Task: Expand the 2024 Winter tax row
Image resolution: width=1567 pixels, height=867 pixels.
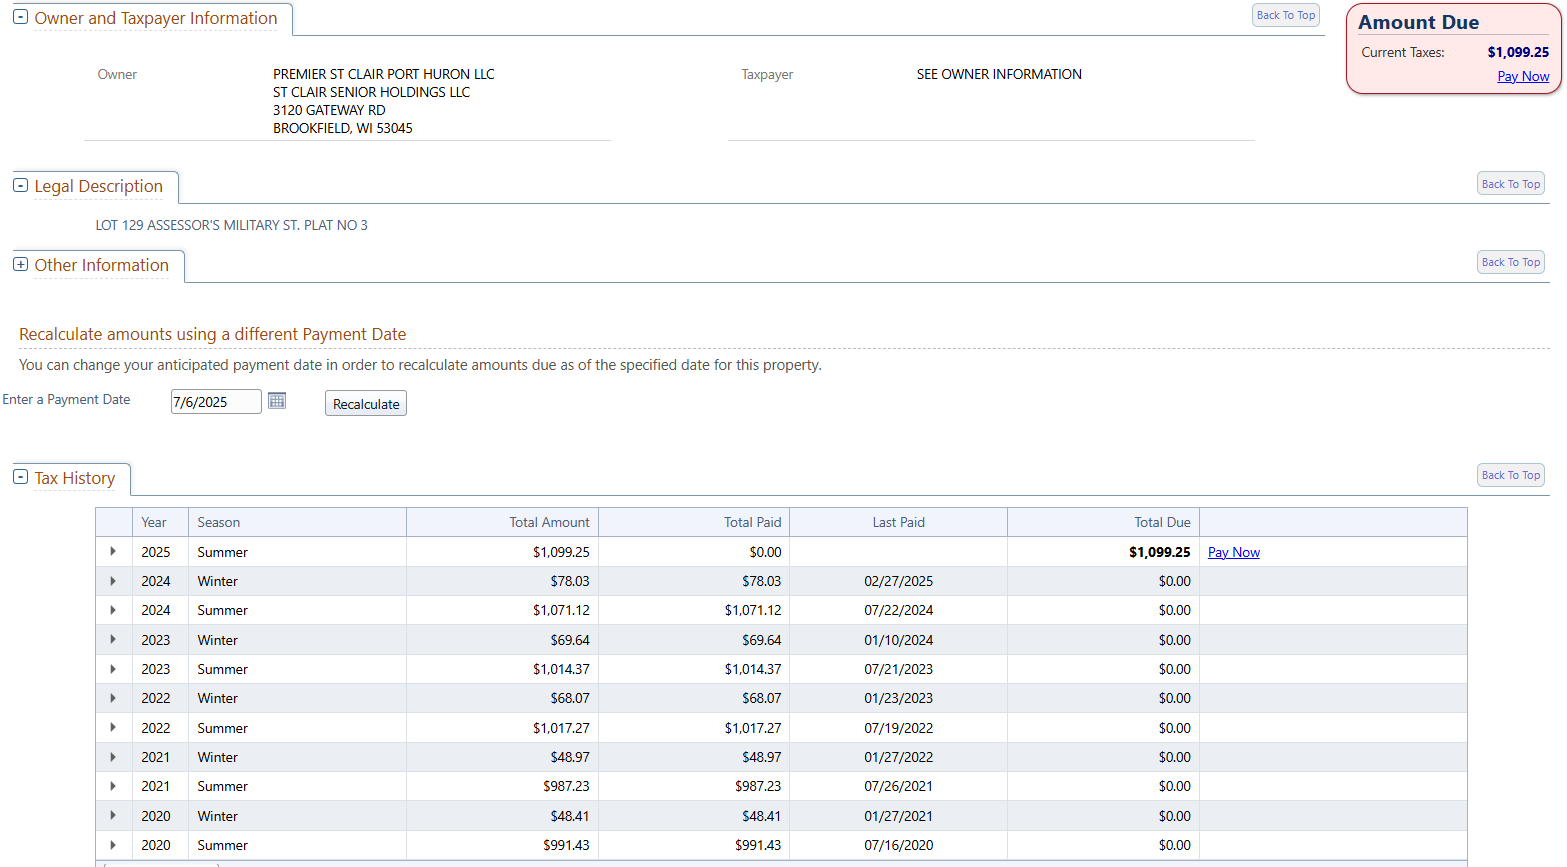Action: tap(113, 581)
